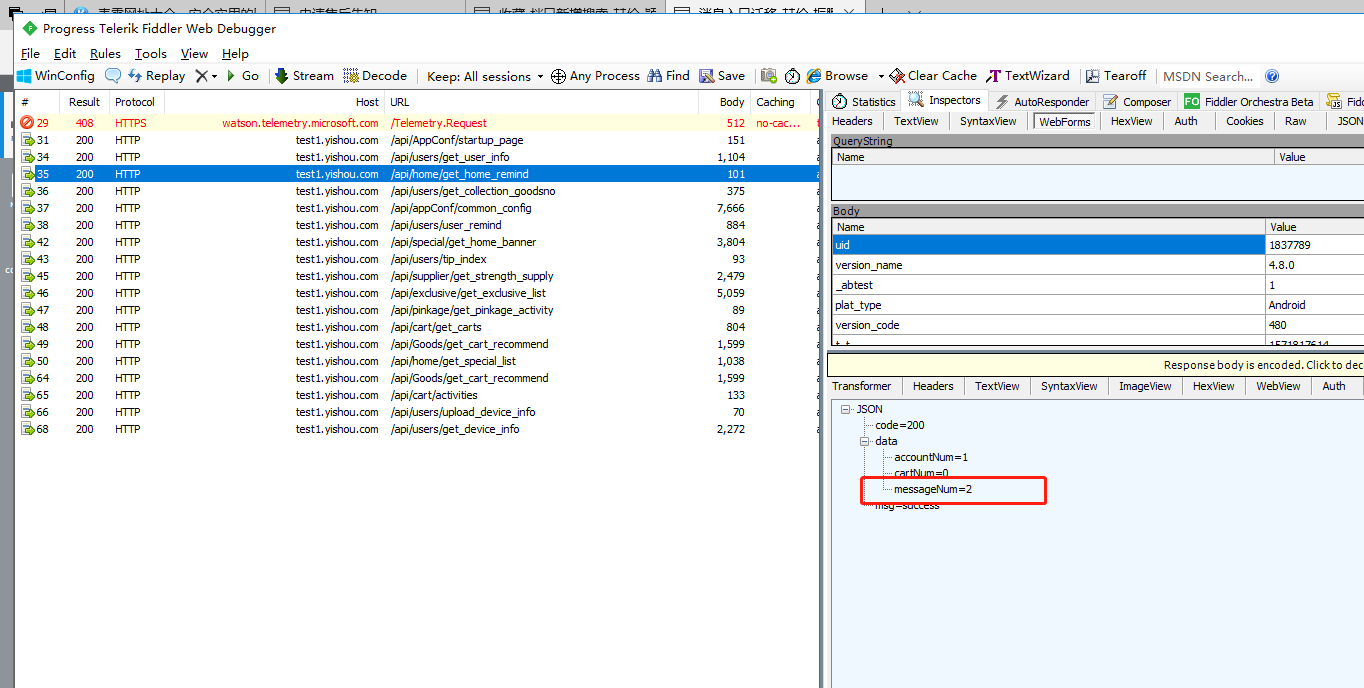This screenshot has width=1364, height=688.
Task: Select session /api/supplier/get_strength_supply
Action: (416, 276)
